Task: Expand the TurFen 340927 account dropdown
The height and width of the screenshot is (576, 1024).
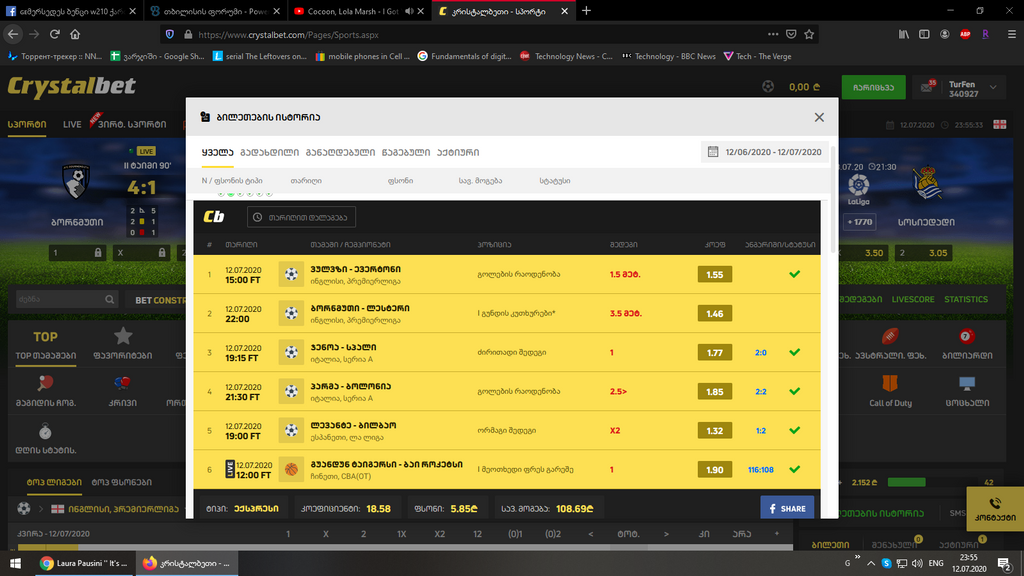Action: click(x=993, y=87)
